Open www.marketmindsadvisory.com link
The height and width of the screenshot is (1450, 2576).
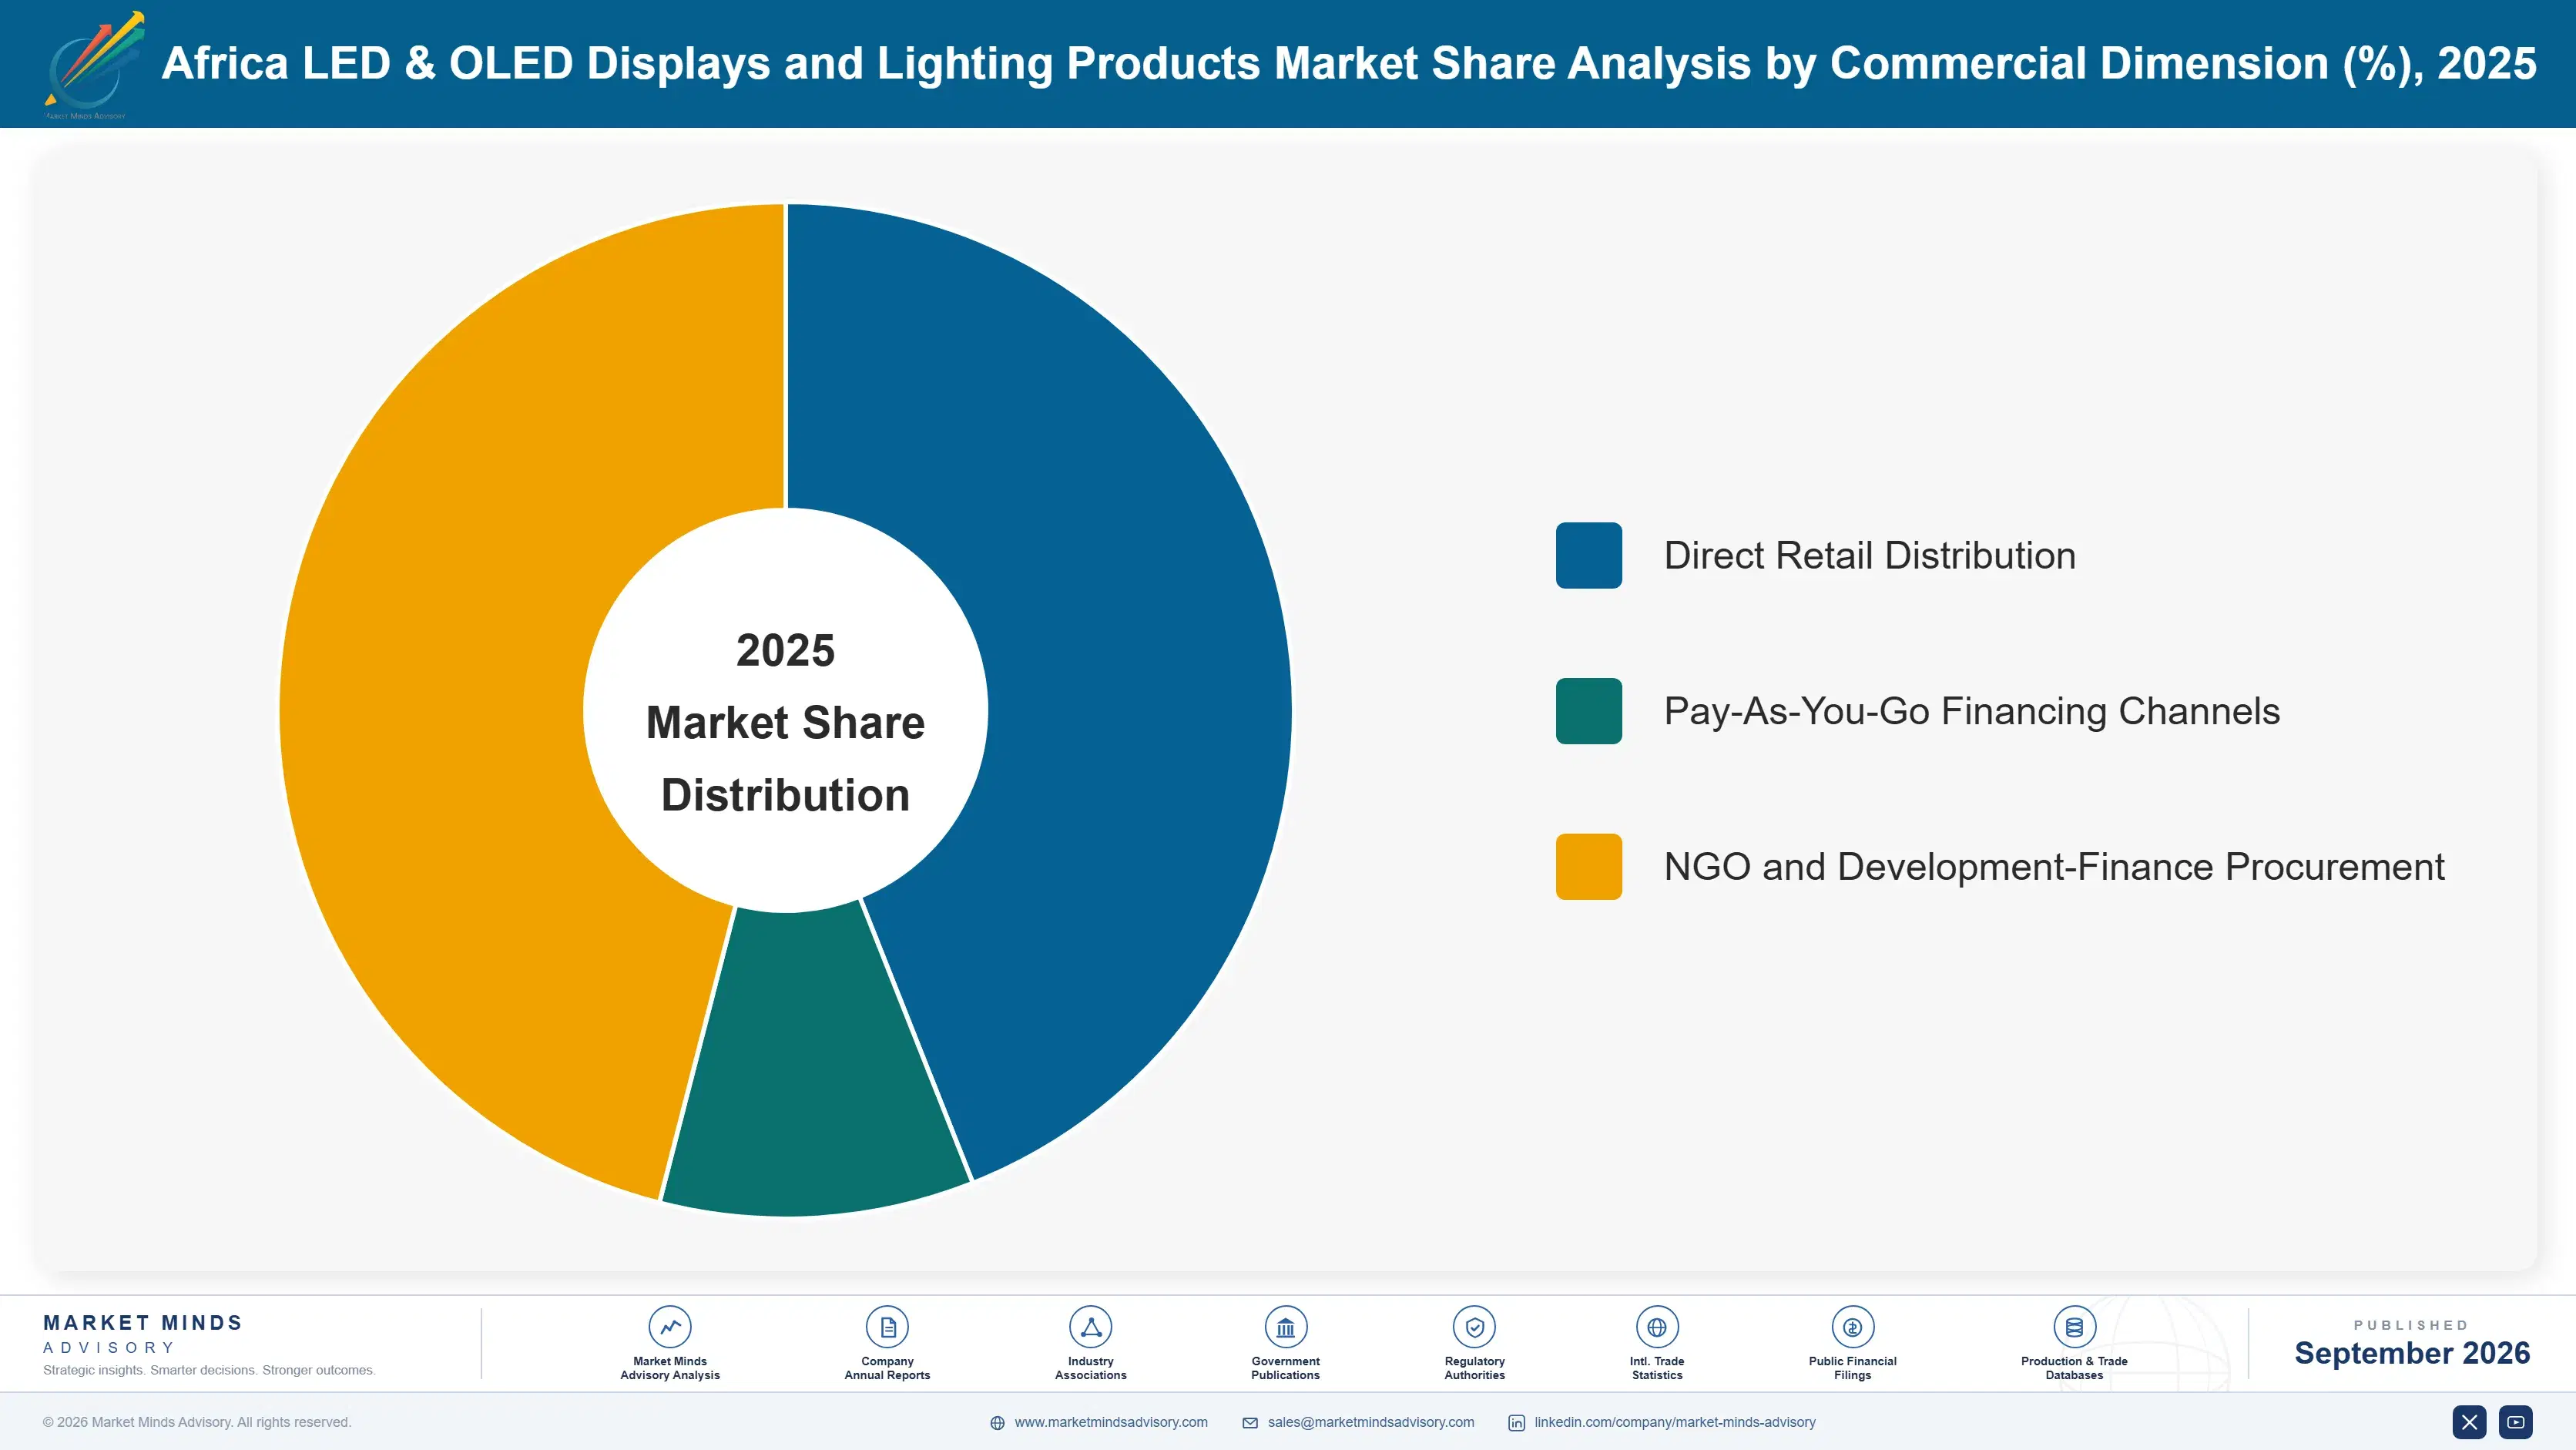1111,1422
